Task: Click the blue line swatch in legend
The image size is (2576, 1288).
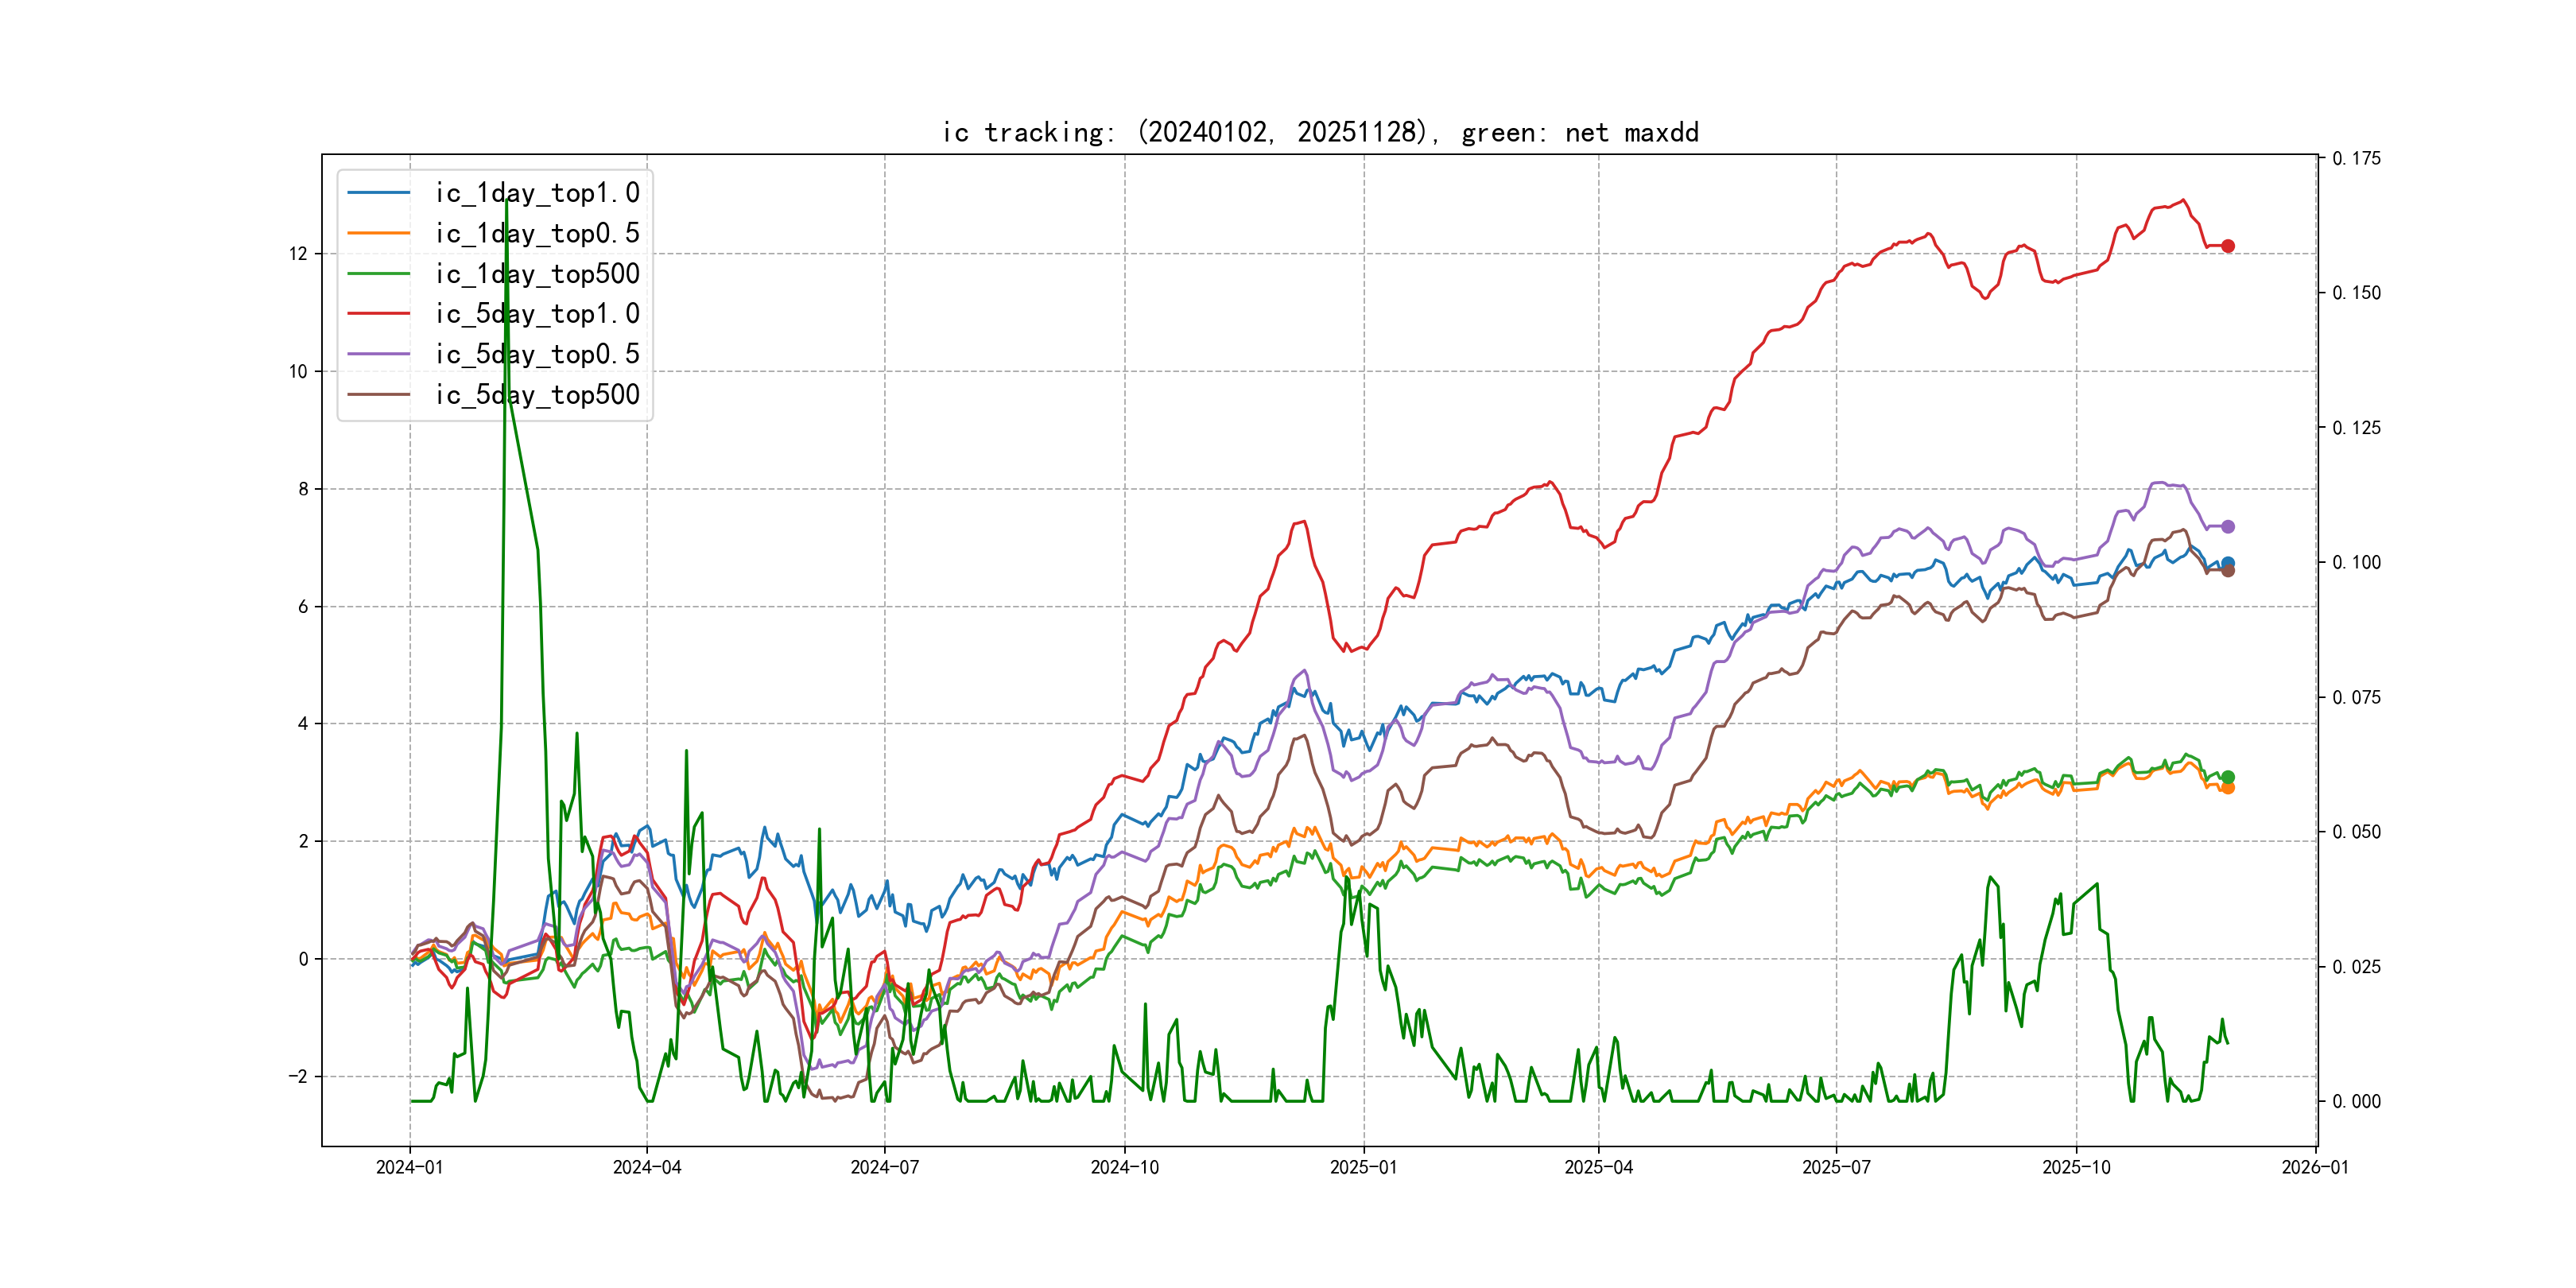Action: point(379,193)
